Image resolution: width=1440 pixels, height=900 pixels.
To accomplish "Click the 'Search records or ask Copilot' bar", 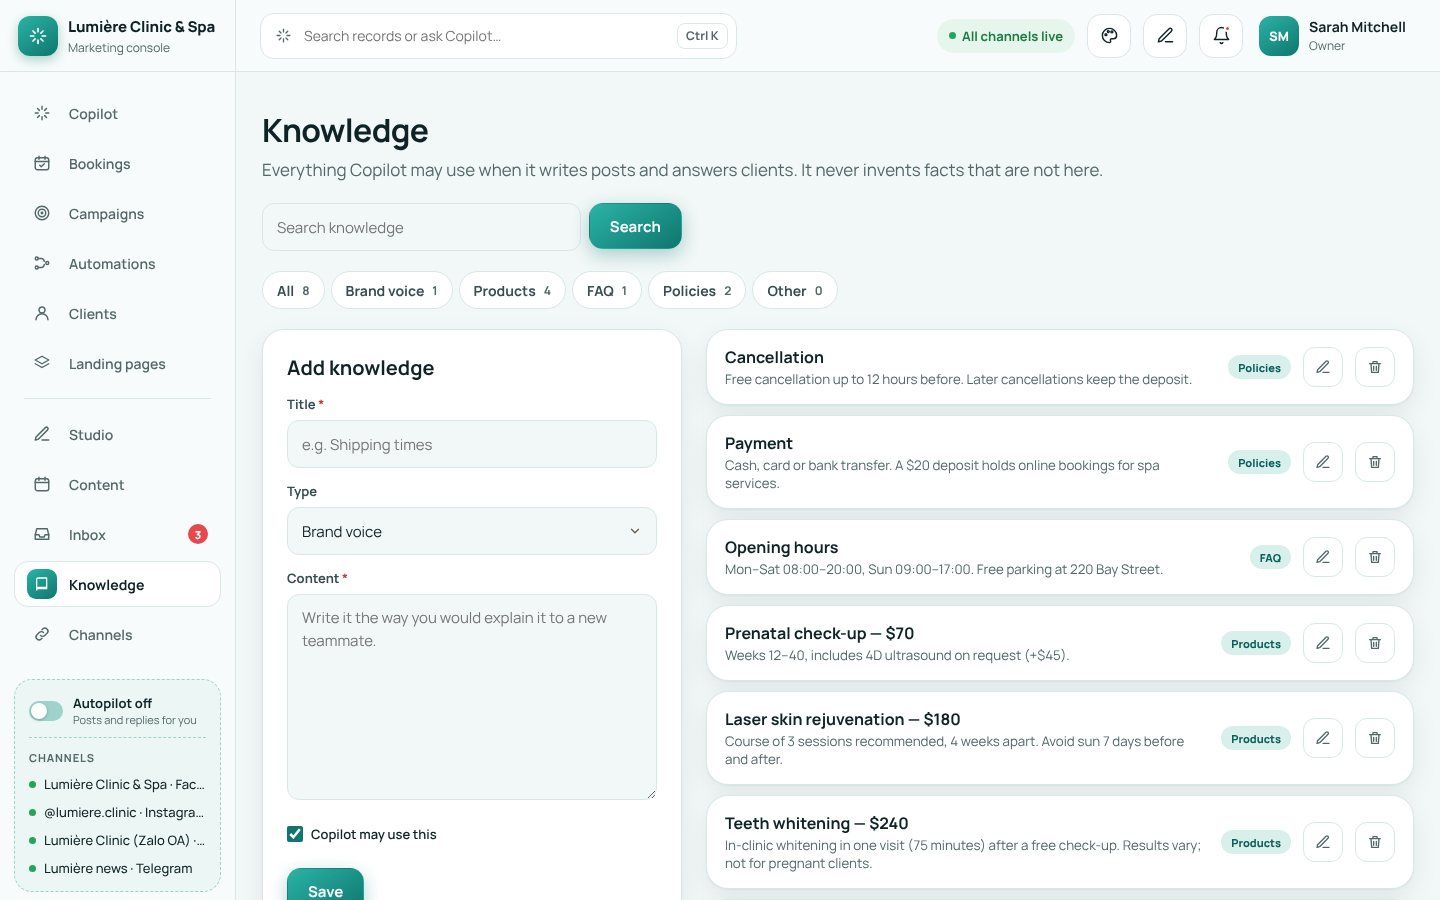I will (x=498, y=36).
